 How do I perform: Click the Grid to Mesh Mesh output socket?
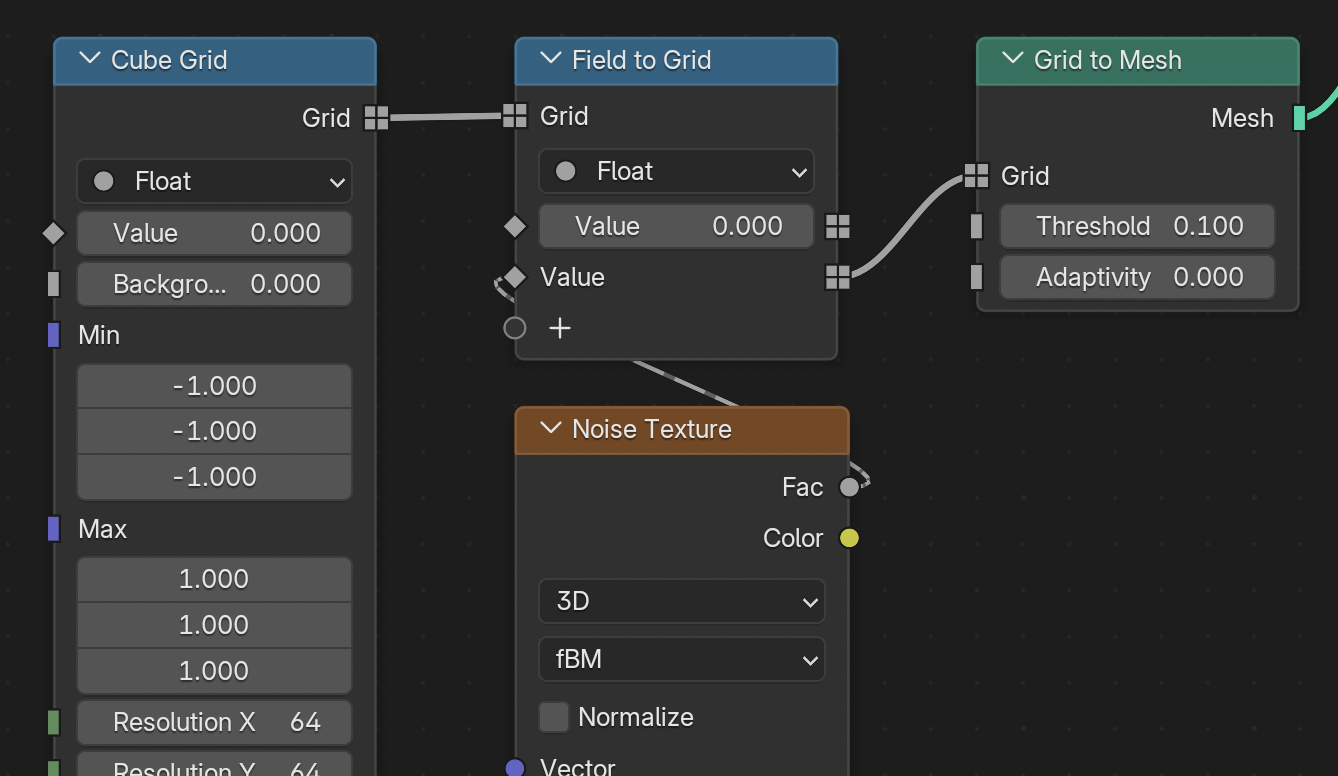[x=1299, y=118]
